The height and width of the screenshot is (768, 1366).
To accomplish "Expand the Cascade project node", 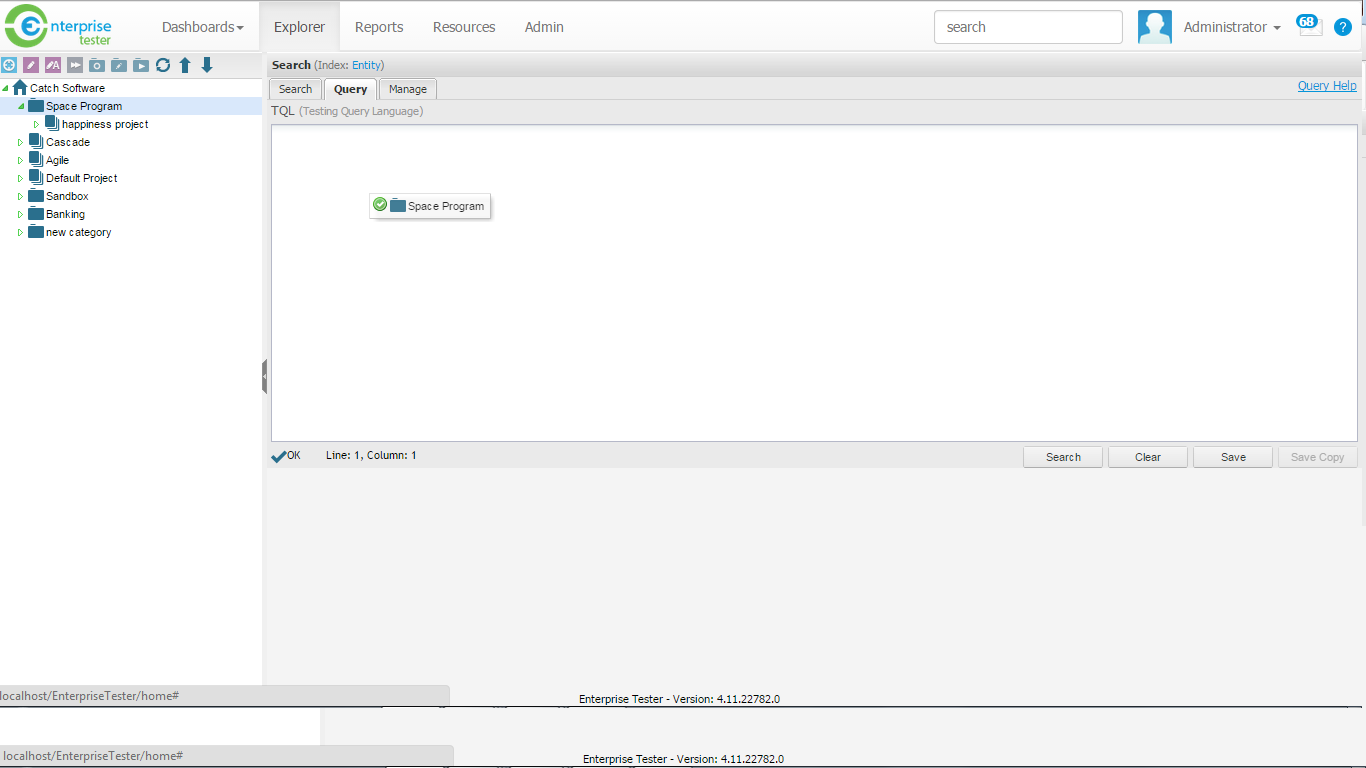I will 20,143.
